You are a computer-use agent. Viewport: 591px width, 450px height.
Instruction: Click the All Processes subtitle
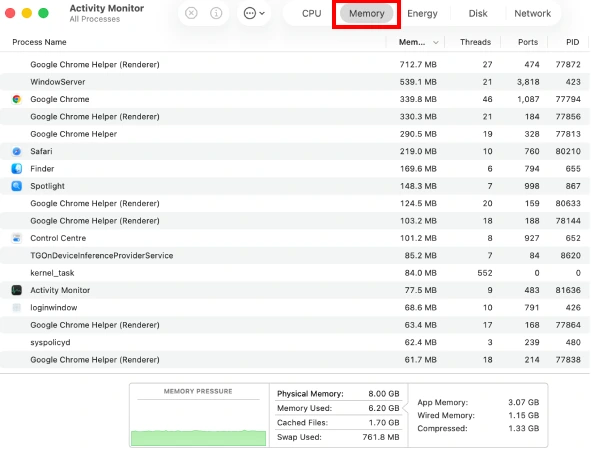click(x=95, y=19)
